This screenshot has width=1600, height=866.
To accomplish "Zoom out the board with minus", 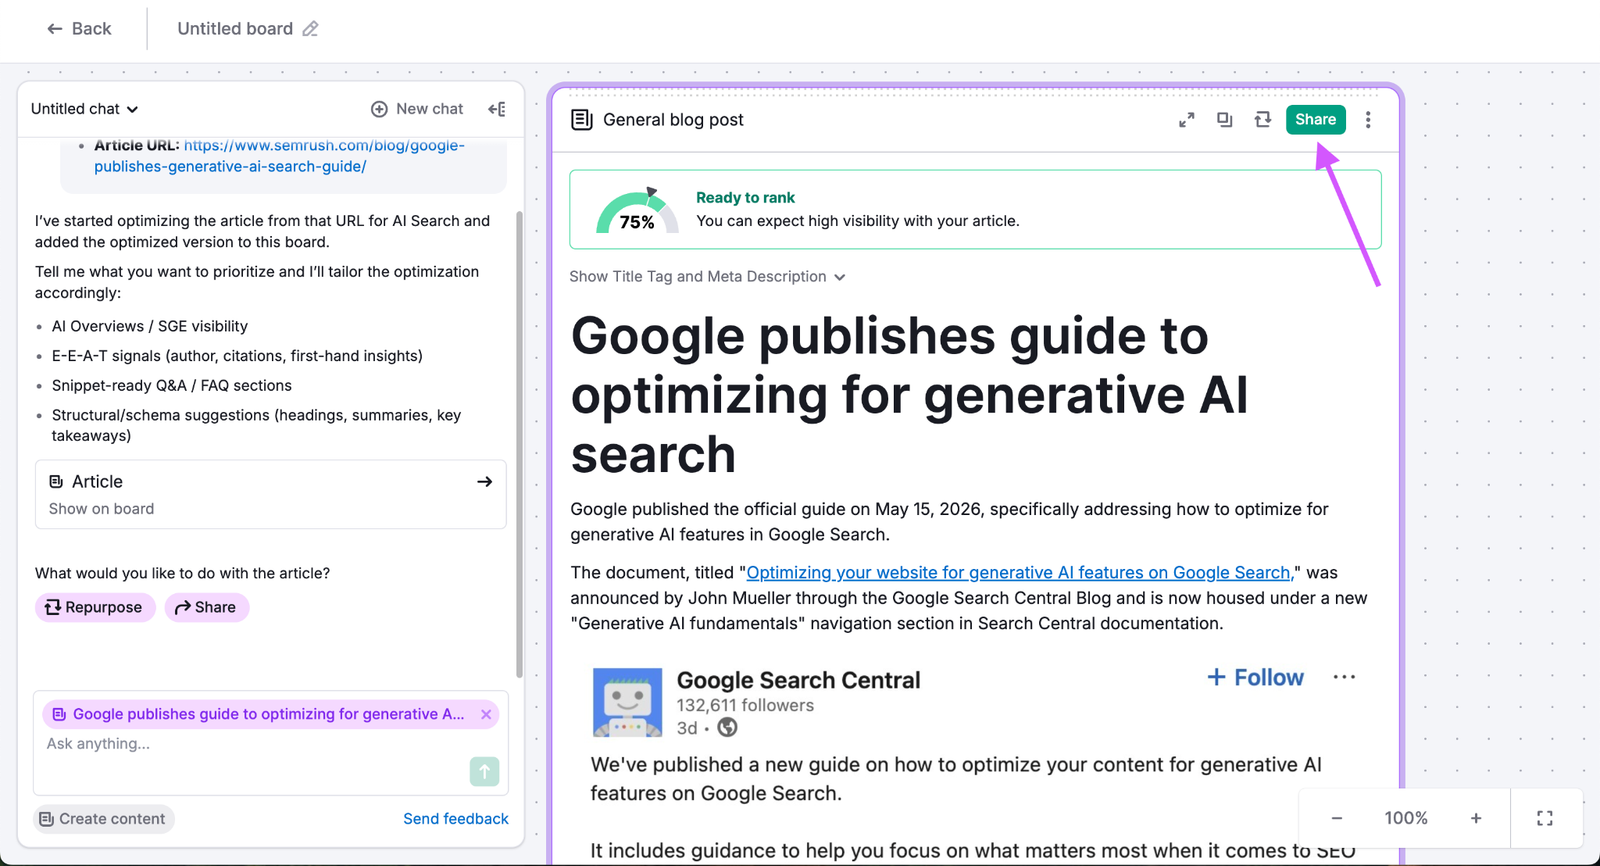I will tap(1337, 818).
